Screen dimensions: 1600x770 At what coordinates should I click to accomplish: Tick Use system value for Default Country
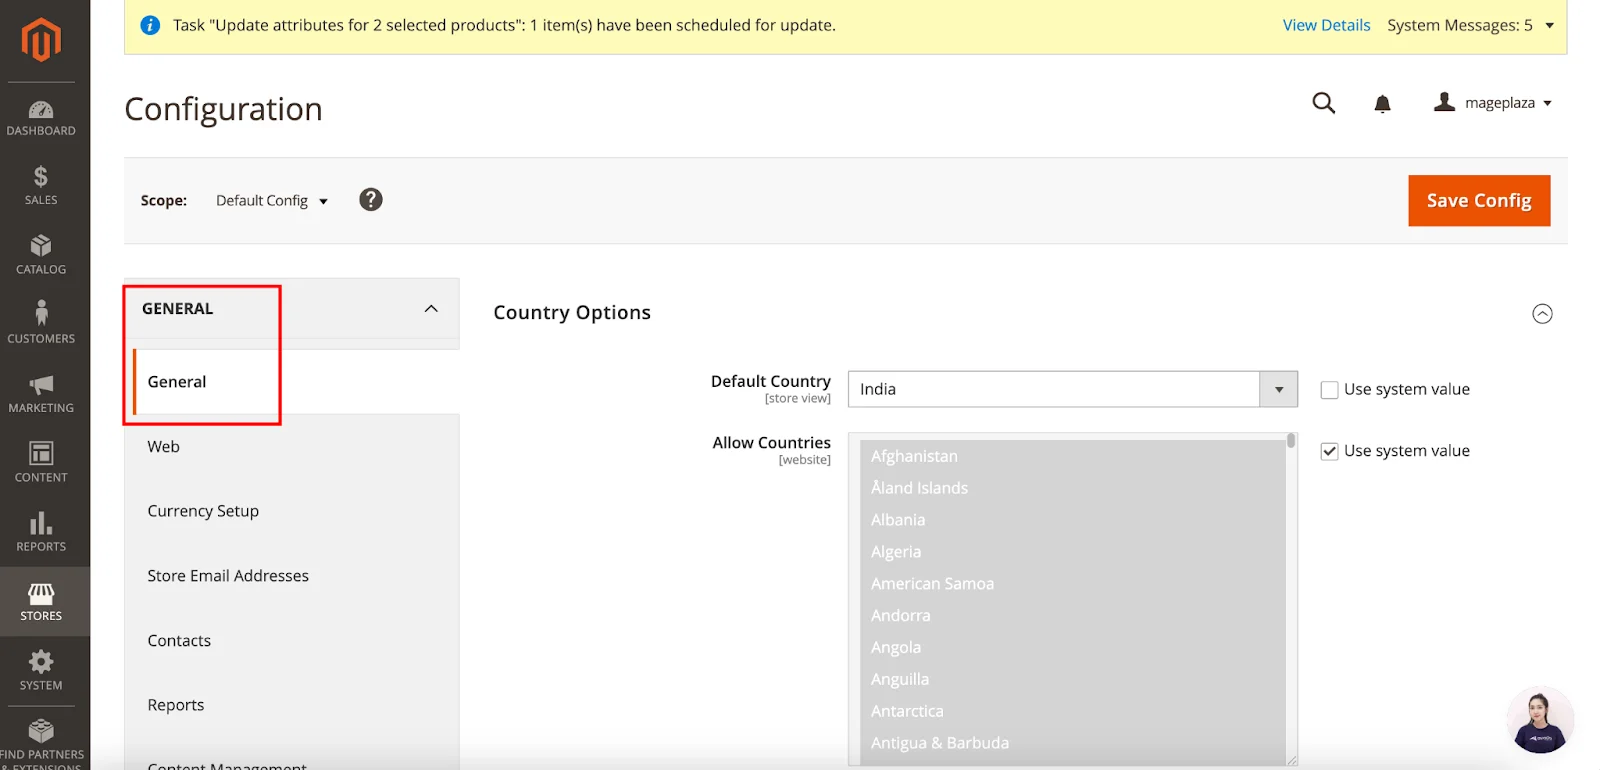(1329, 390)
